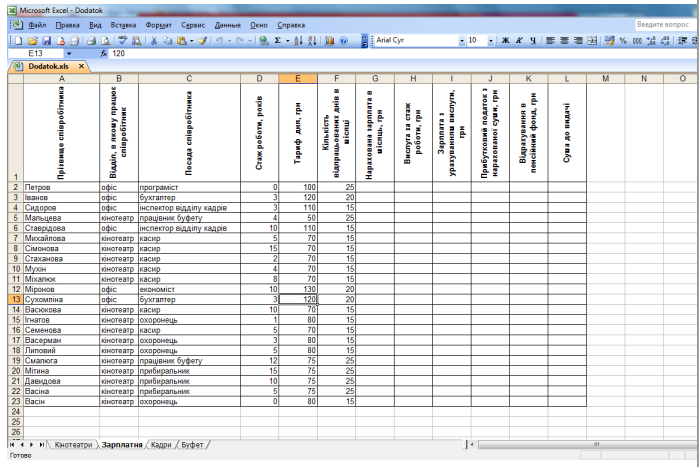Paste with the clipboard icon

181,41
